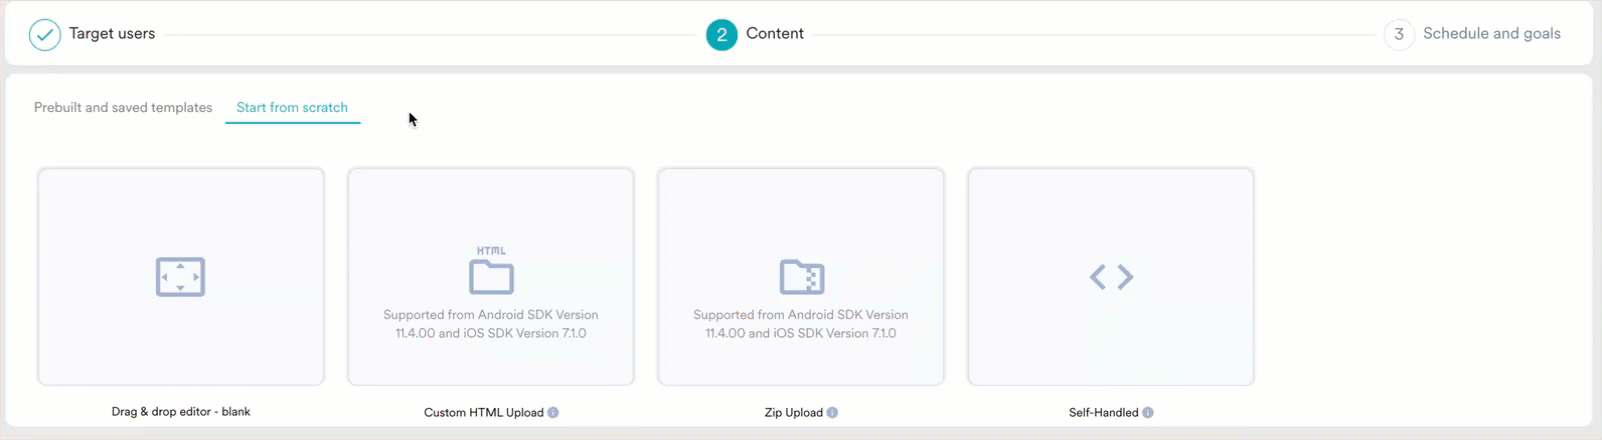Screen dimensions: 1602x440
Task: Click the step 3 number circle
Action: click(x=1399, y=35)
